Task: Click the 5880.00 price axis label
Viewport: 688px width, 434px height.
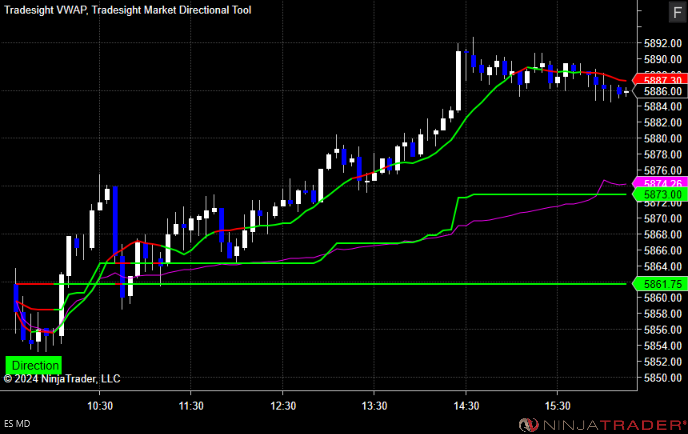Action: [x=663, y=139]
